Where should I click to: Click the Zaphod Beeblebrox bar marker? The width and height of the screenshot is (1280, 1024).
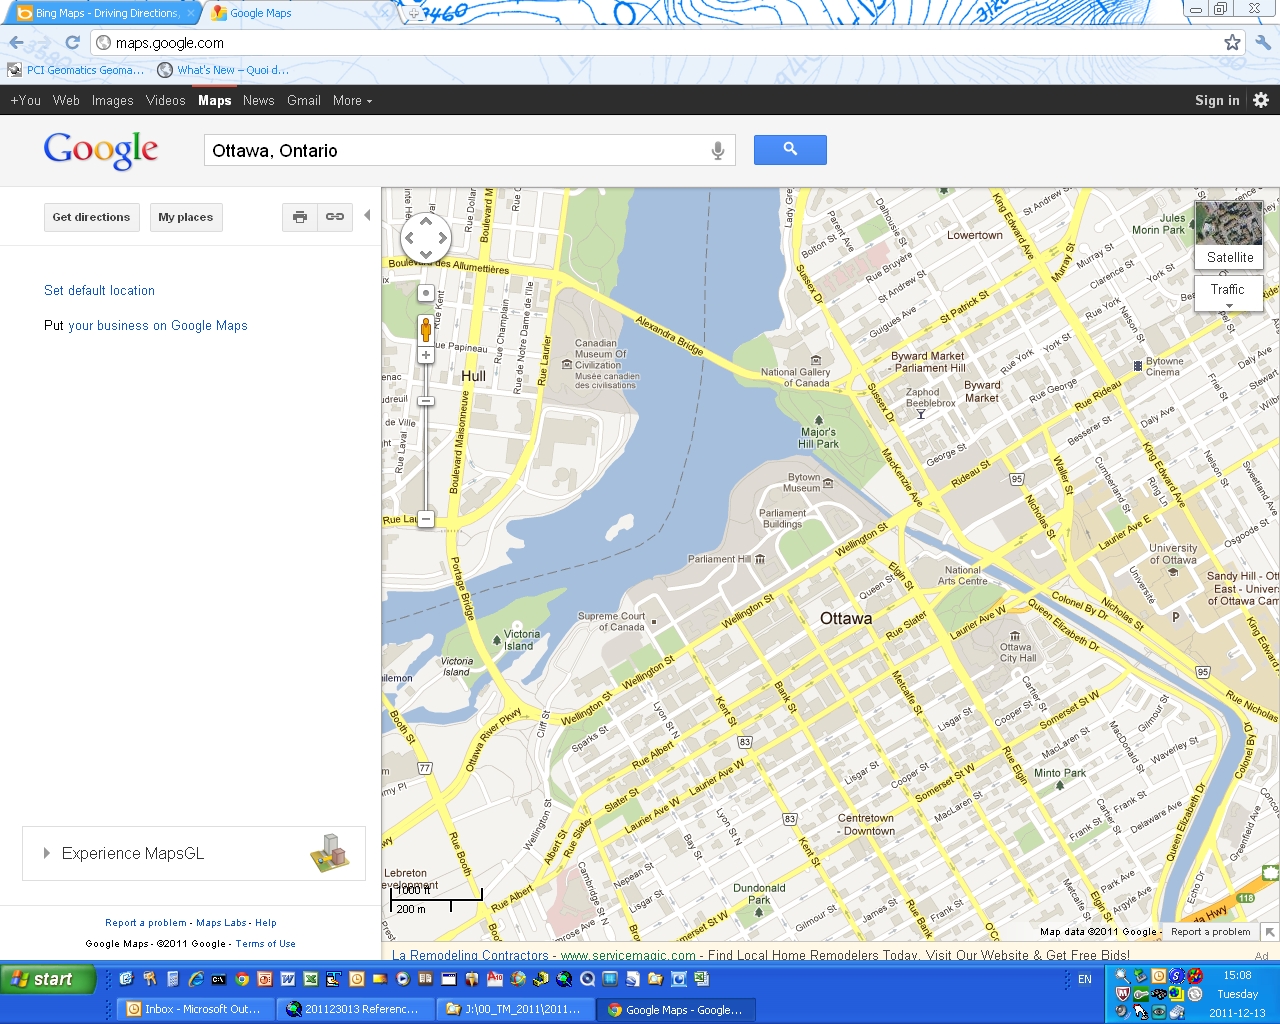pyautogui.click(x=921, y=413)
